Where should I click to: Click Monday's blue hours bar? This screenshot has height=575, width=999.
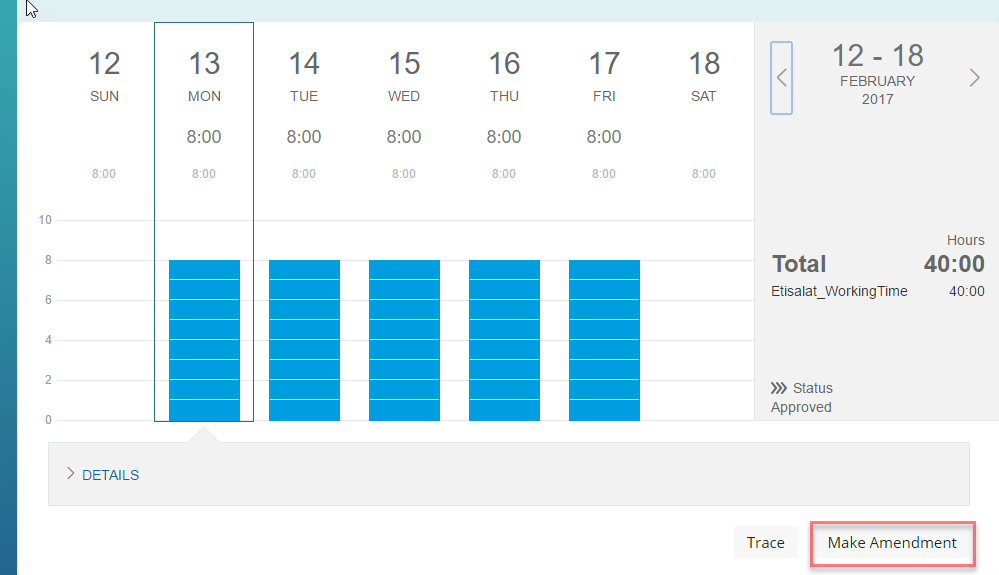coord(205,340)
